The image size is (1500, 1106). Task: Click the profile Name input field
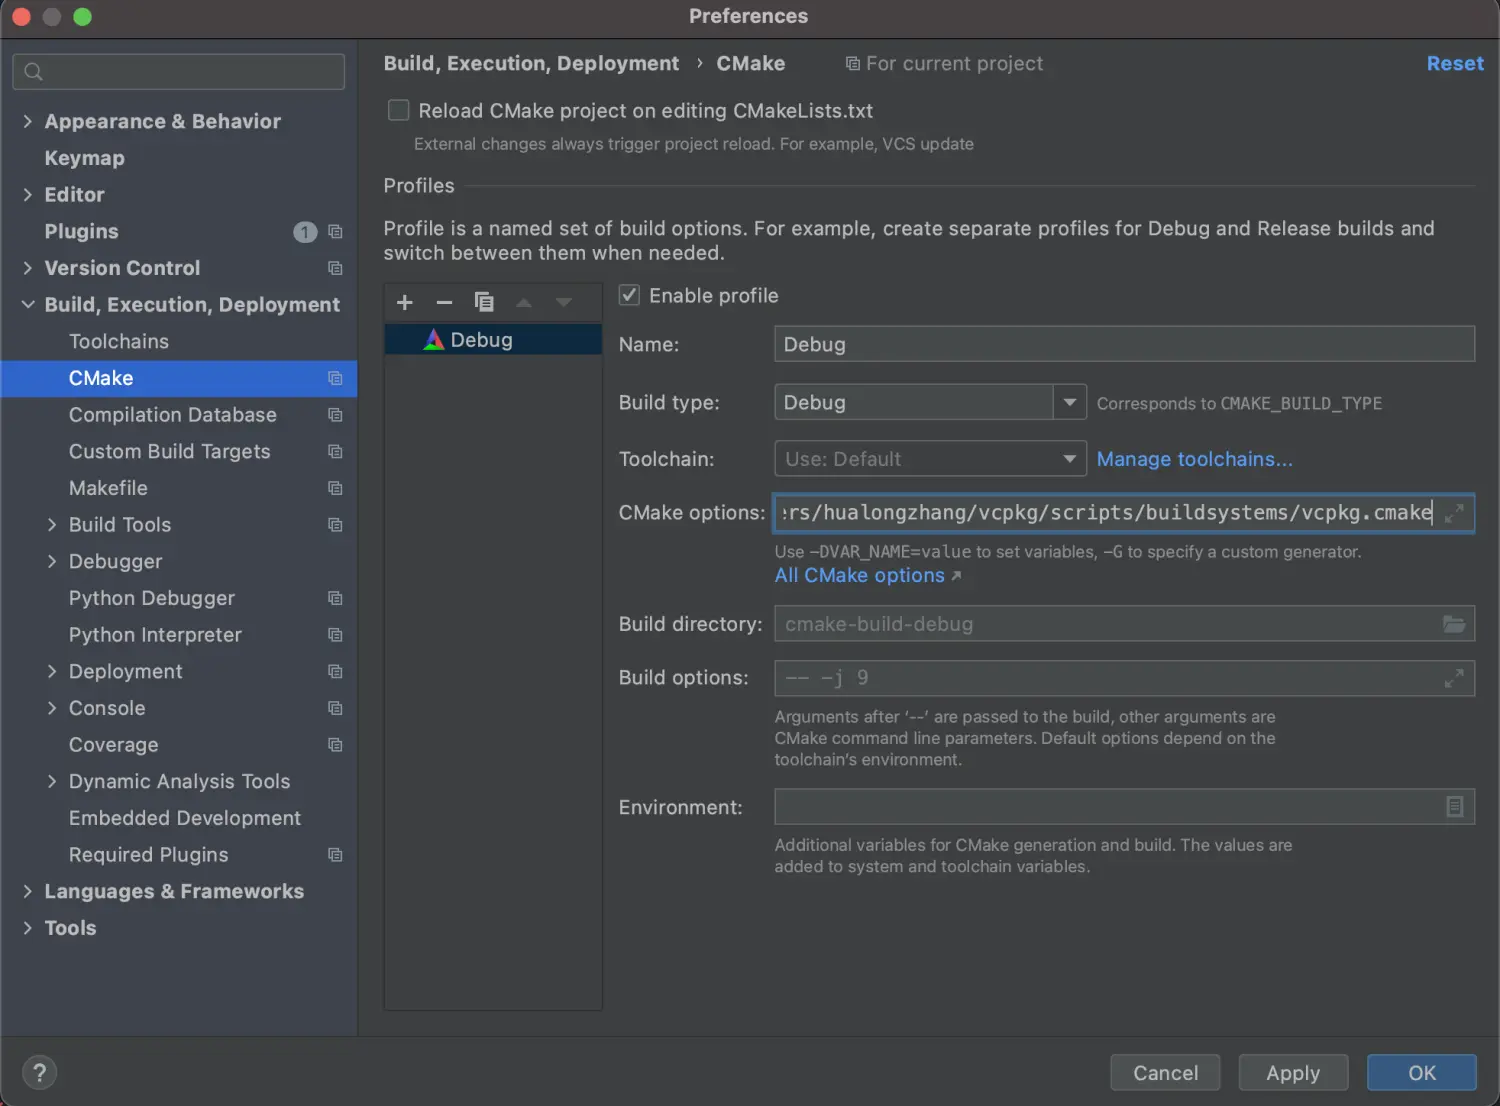tap(1125, 344)
